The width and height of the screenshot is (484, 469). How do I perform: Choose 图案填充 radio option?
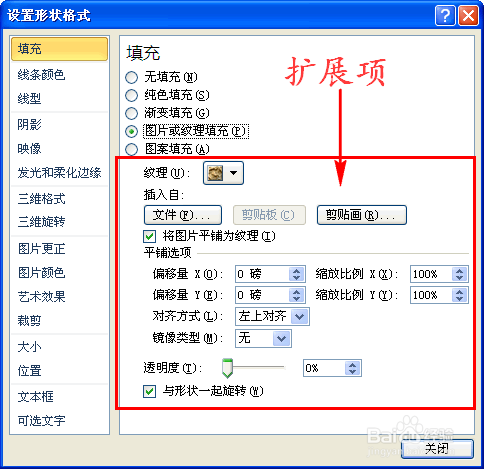[x=131, y=149]
